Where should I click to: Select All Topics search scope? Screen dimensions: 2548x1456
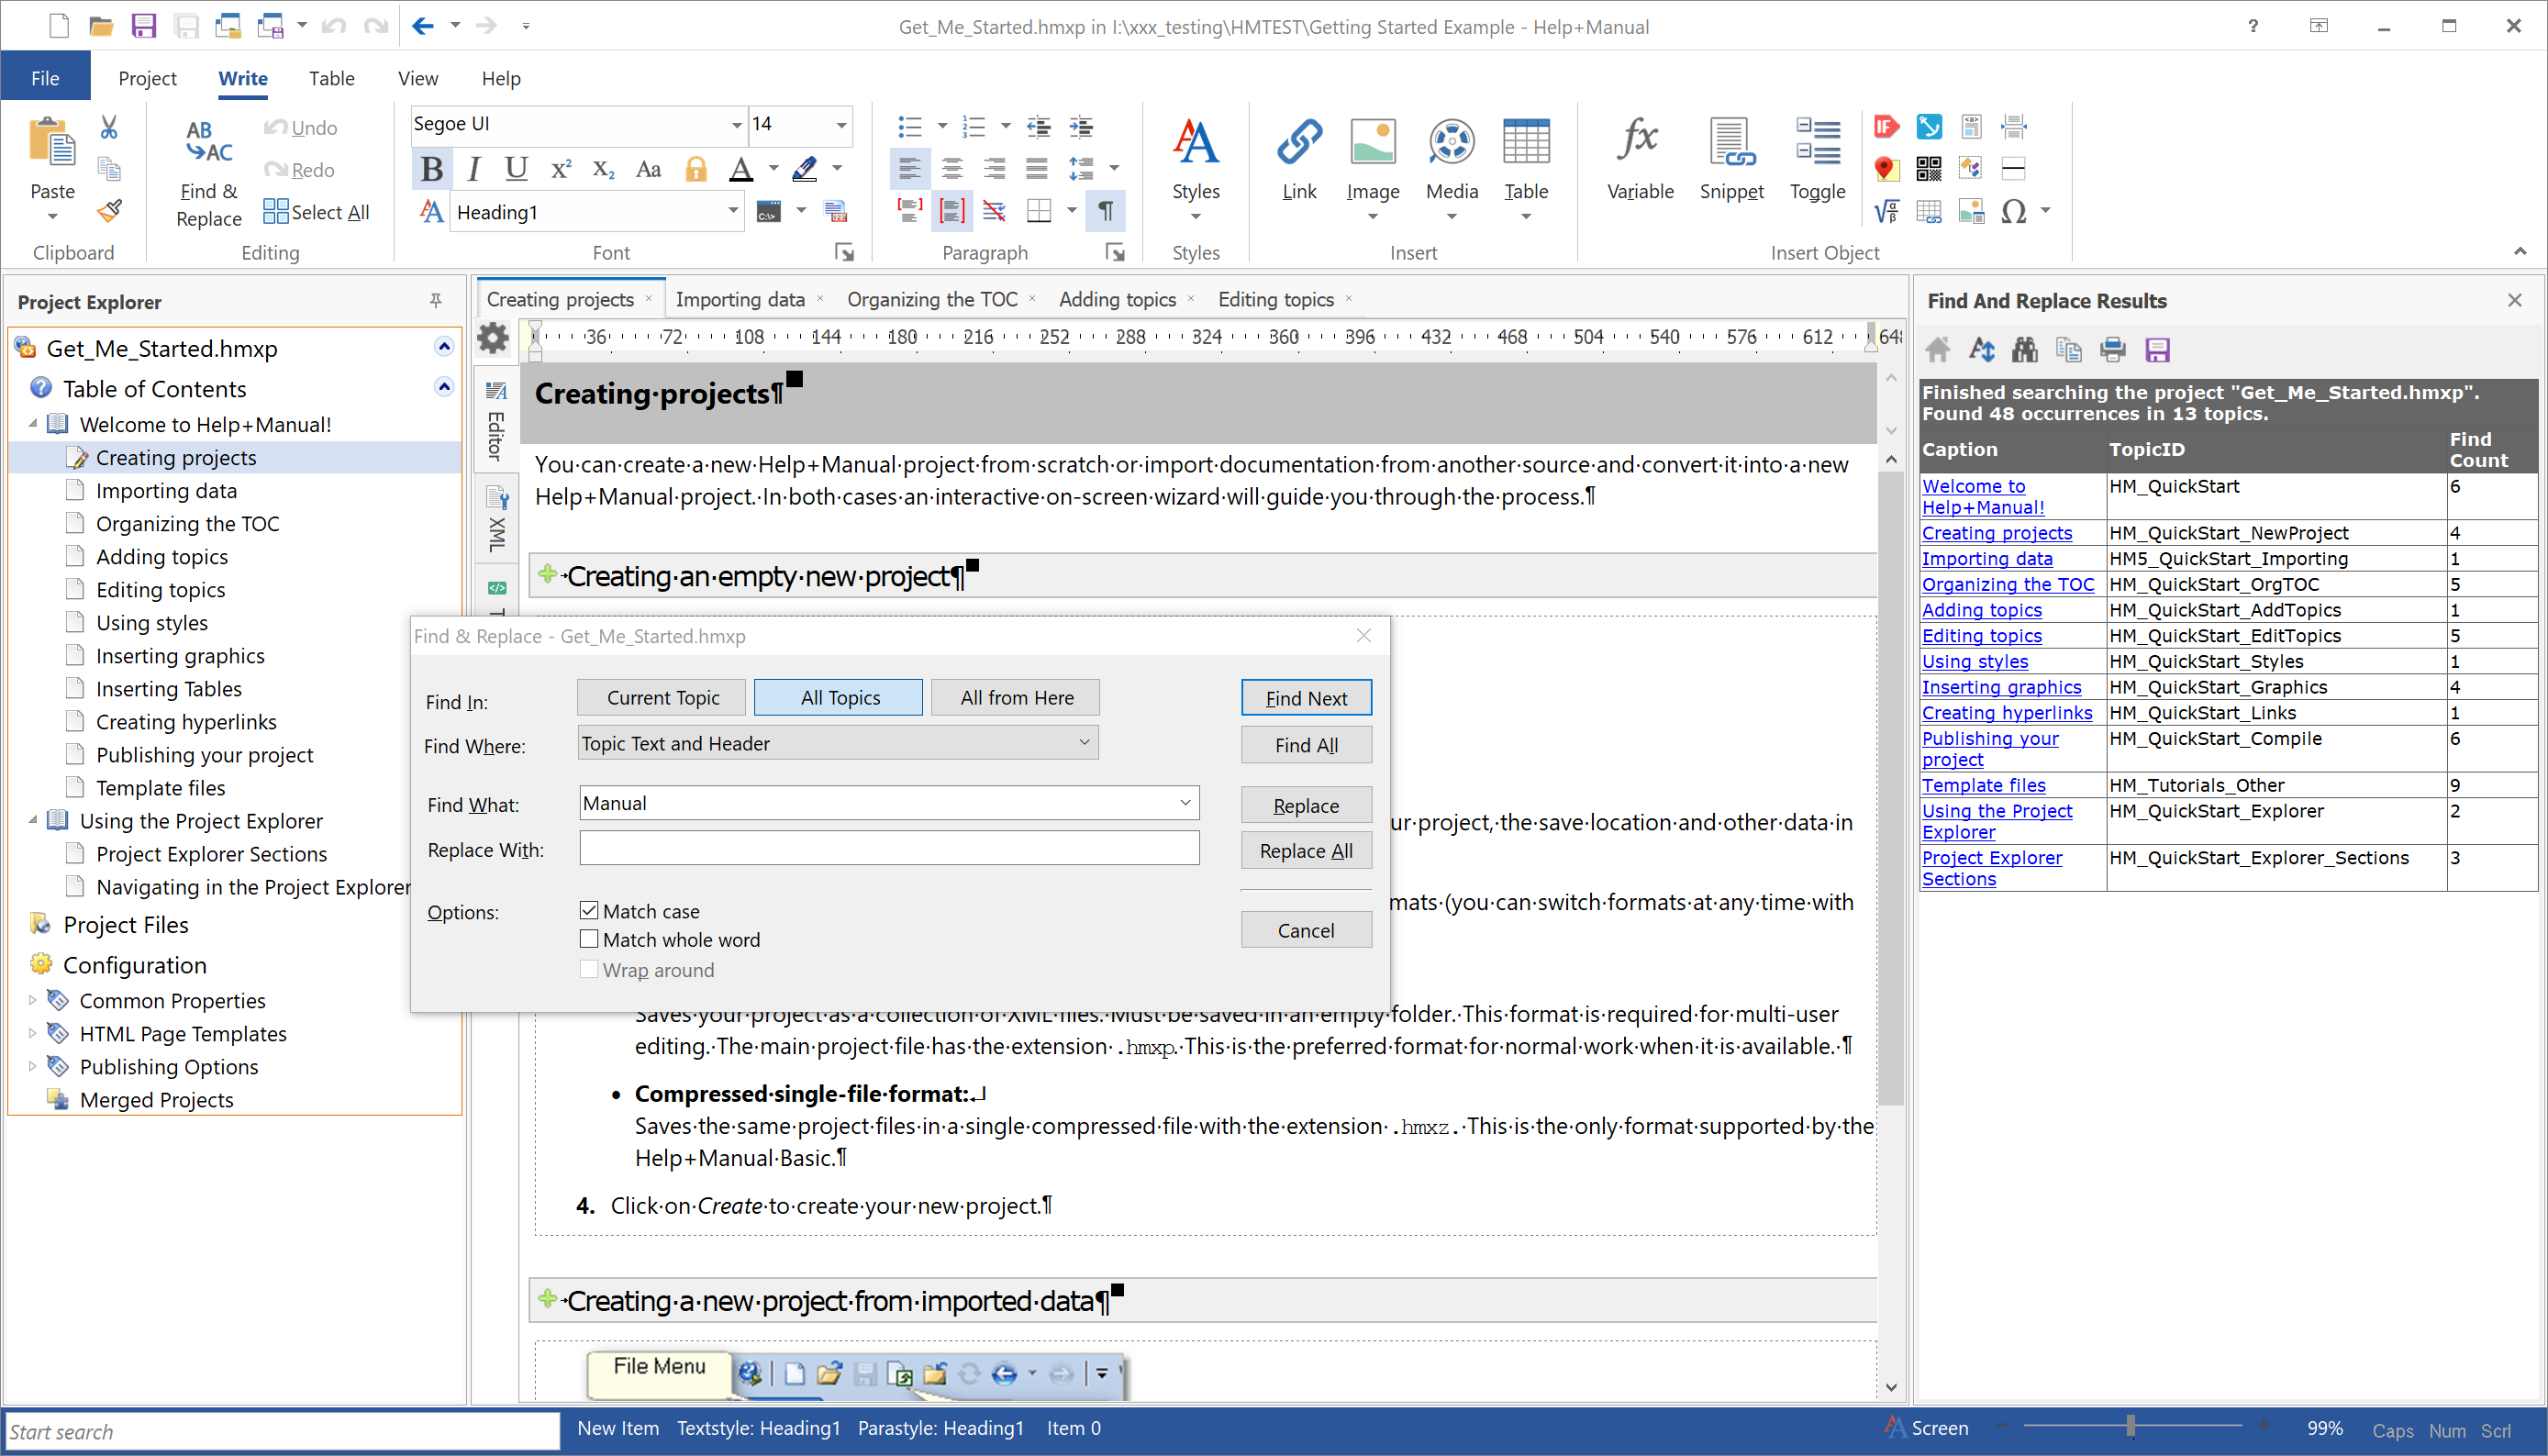(839, 697)
